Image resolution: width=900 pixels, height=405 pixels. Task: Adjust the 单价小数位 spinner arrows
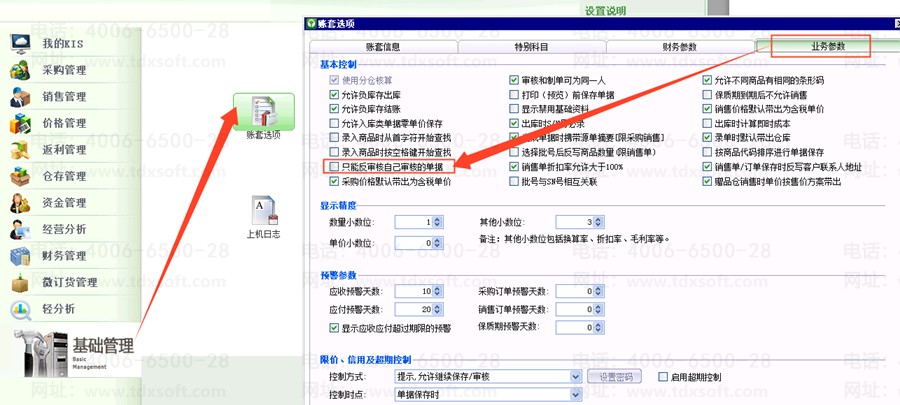(x=437, y=243)
